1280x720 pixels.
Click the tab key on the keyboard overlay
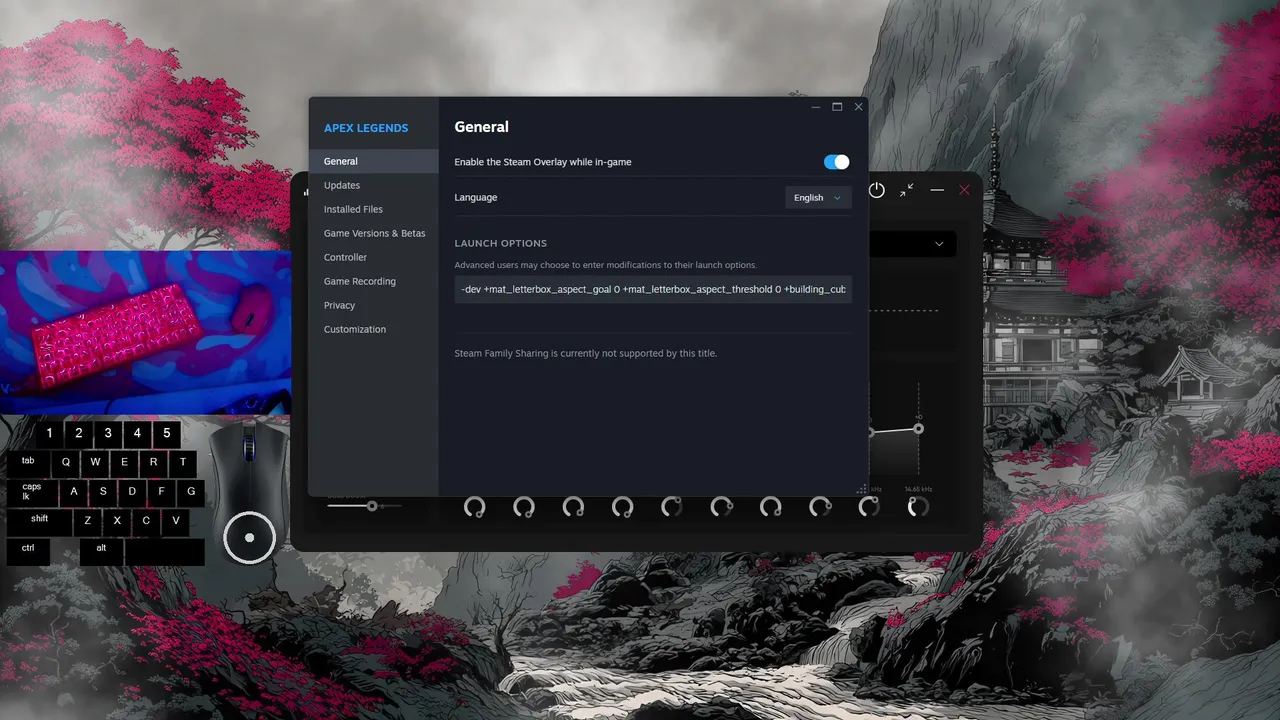(x=28, y=464)
